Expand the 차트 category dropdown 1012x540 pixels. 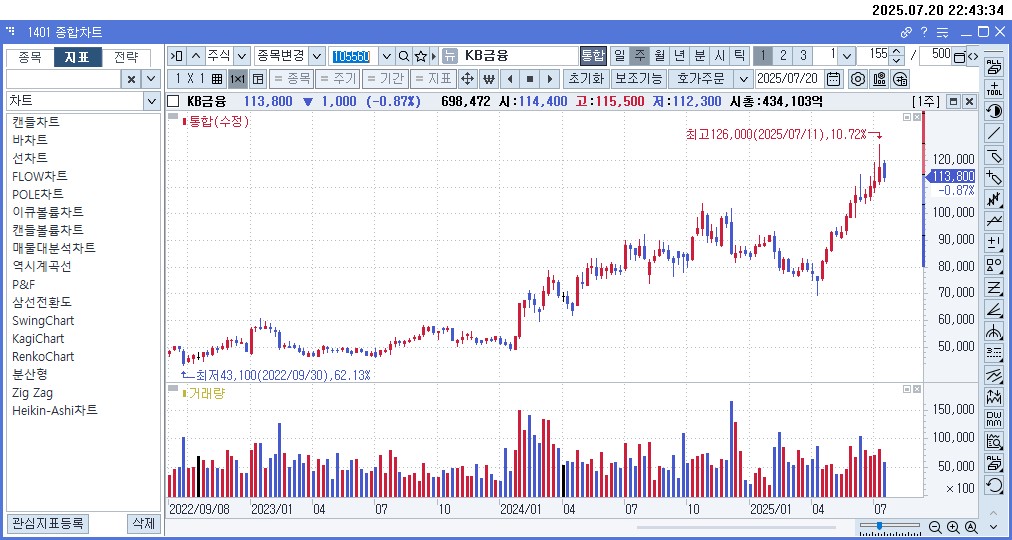coord(151,101)
